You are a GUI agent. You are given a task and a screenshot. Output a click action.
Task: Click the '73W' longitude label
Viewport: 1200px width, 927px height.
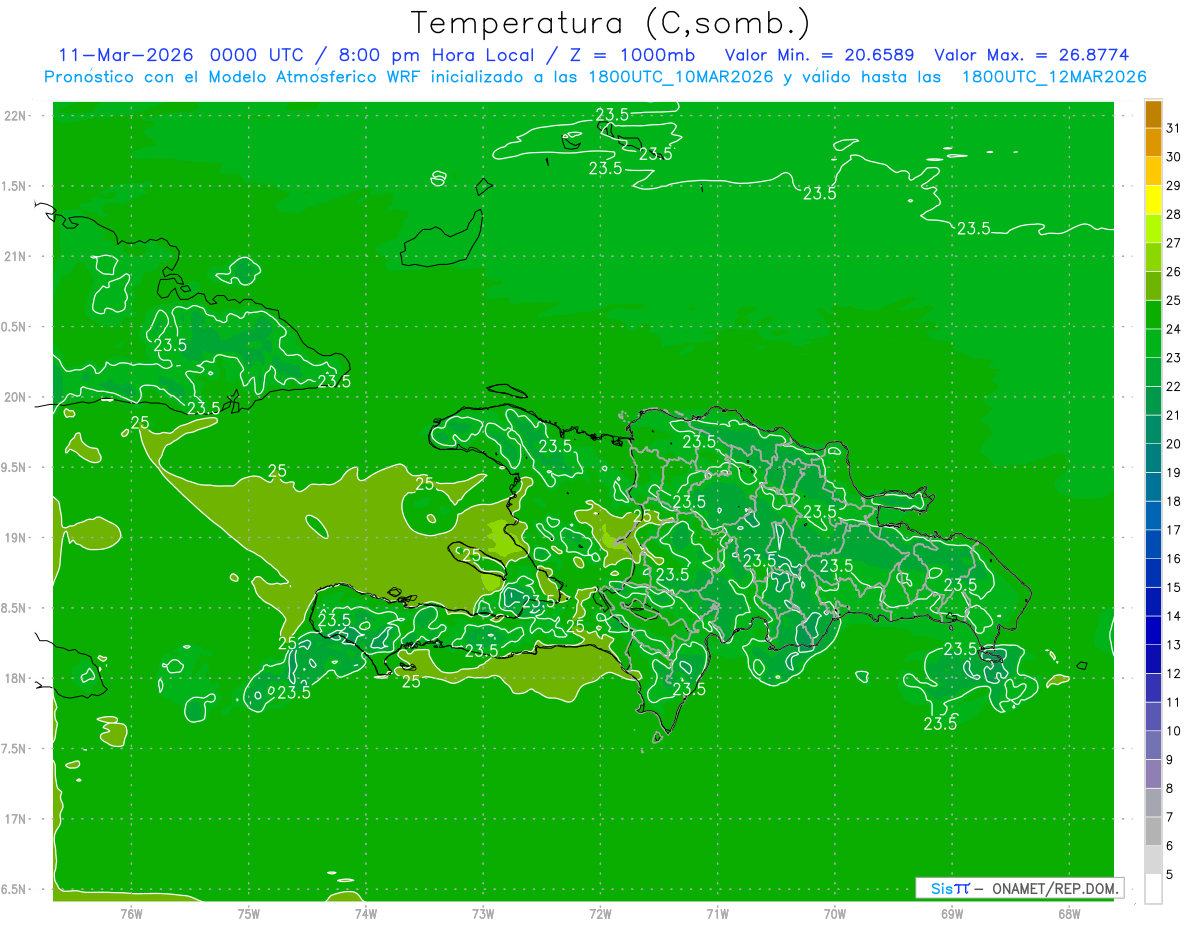click(x=483, y=914)
